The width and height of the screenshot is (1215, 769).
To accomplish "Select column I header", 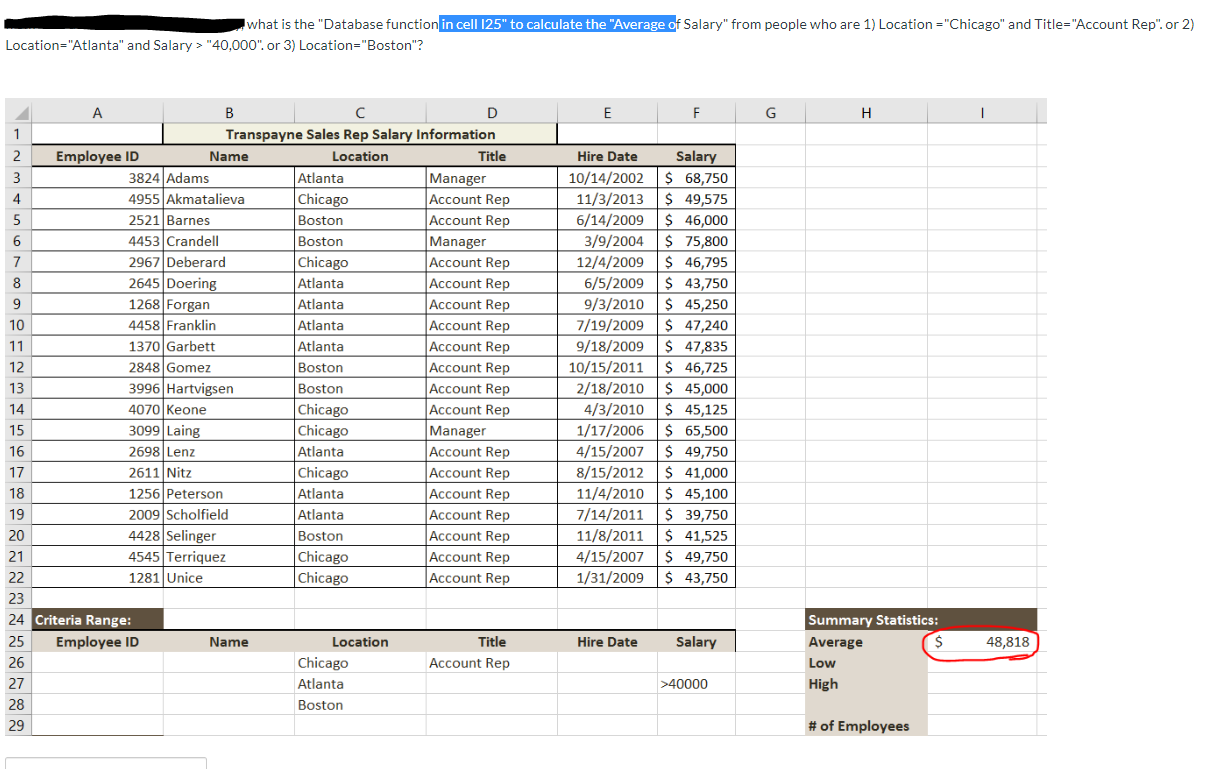I will 981,110.
